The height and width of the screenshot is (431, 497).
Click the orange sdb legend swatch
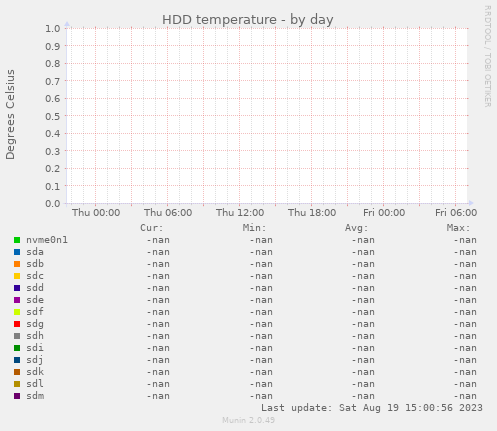(x=17, y=264)
